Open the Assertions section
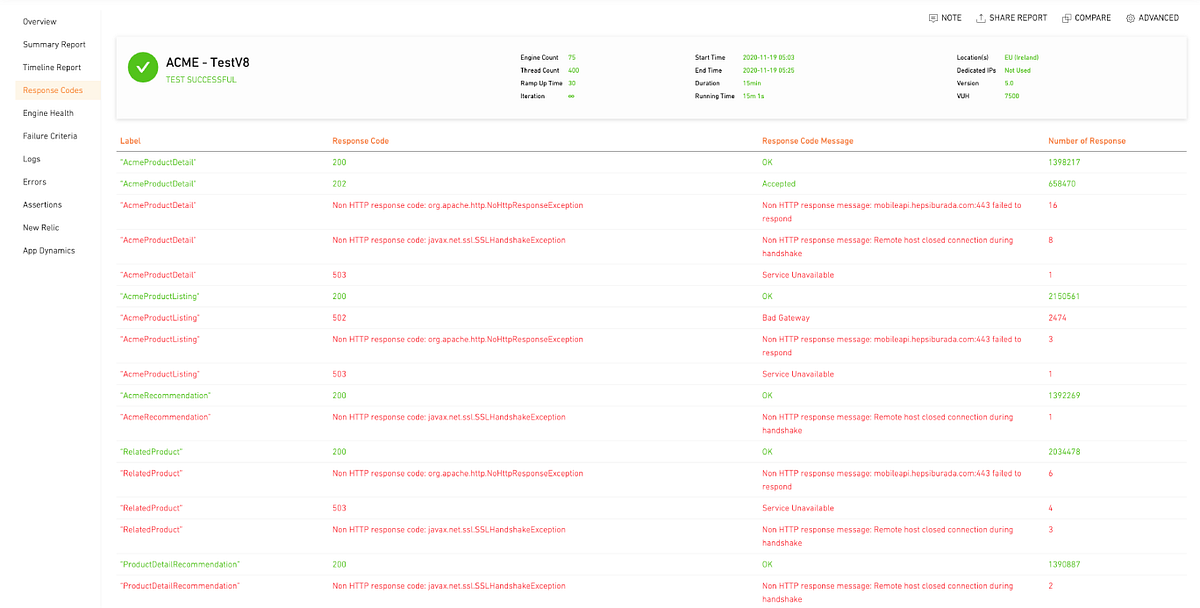 pyautogui.click(x=43, y=205)
